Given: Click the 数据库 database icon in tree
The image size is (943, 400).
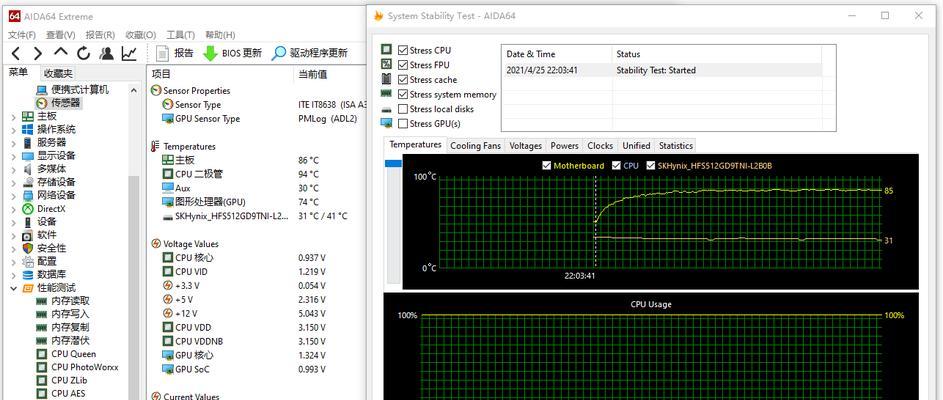Looking at the screenshot, I should tap(28, 275).
